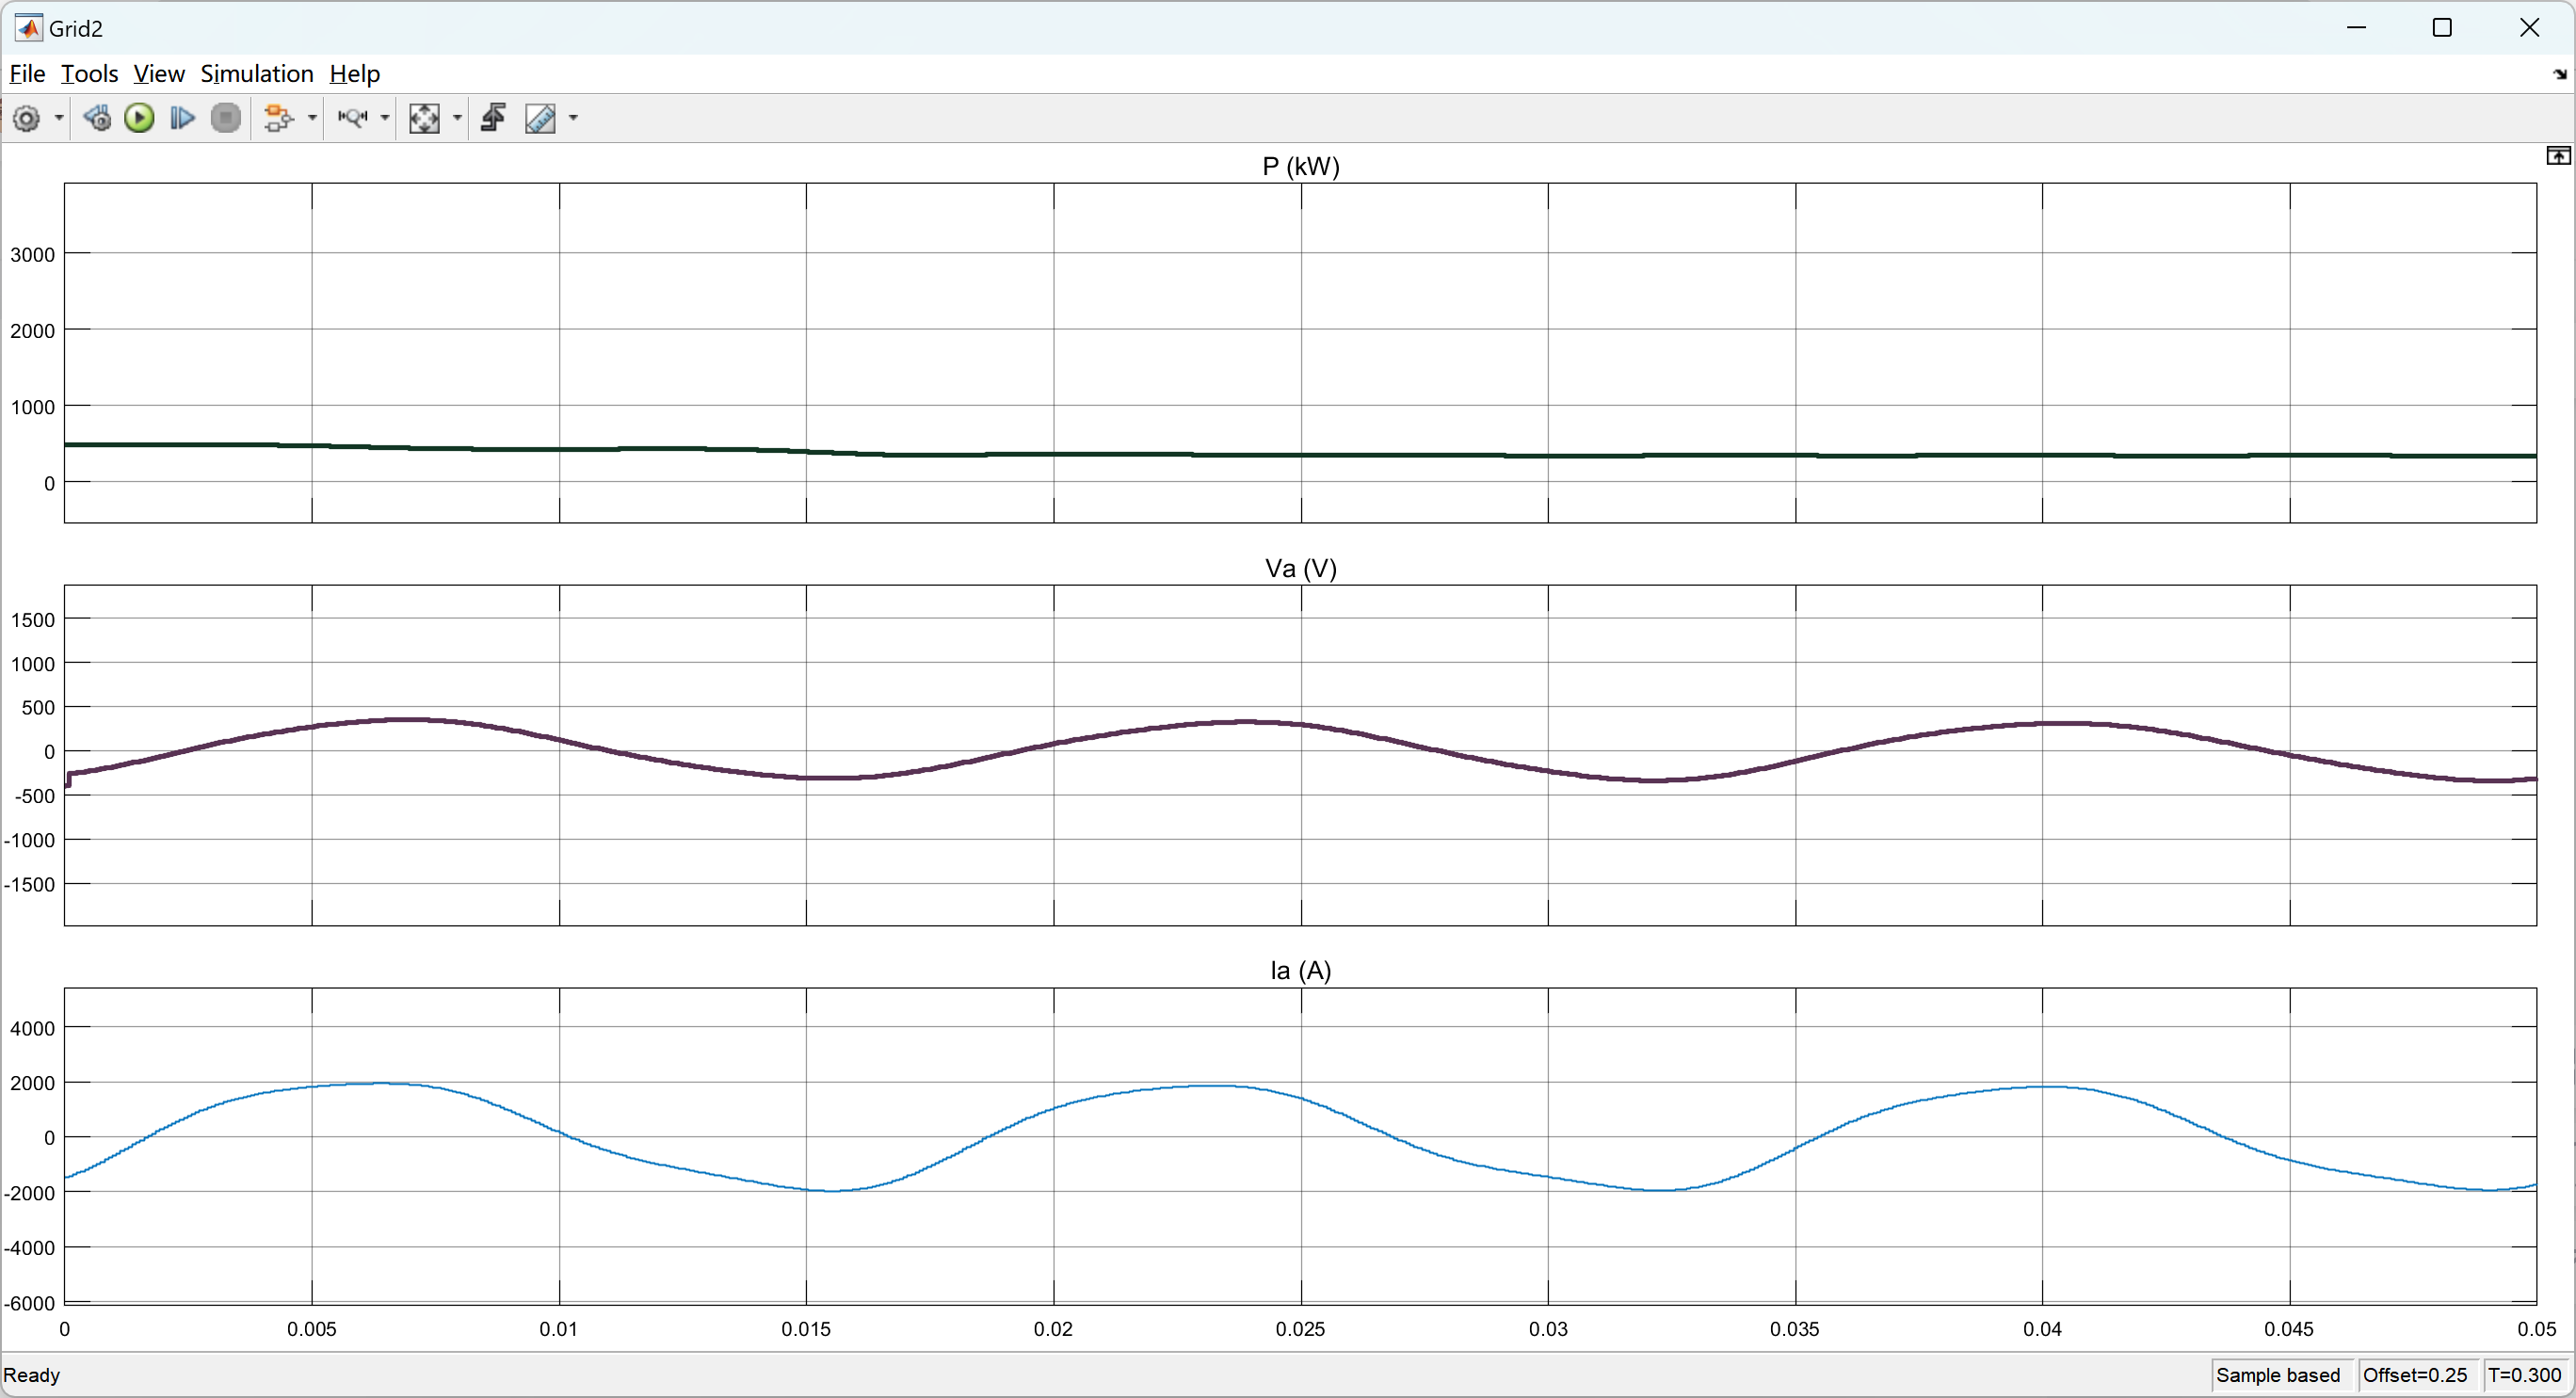Toggle the Triggers tool icon
The width and height of the screenshot is (2576, 1398).
[493, 118]
